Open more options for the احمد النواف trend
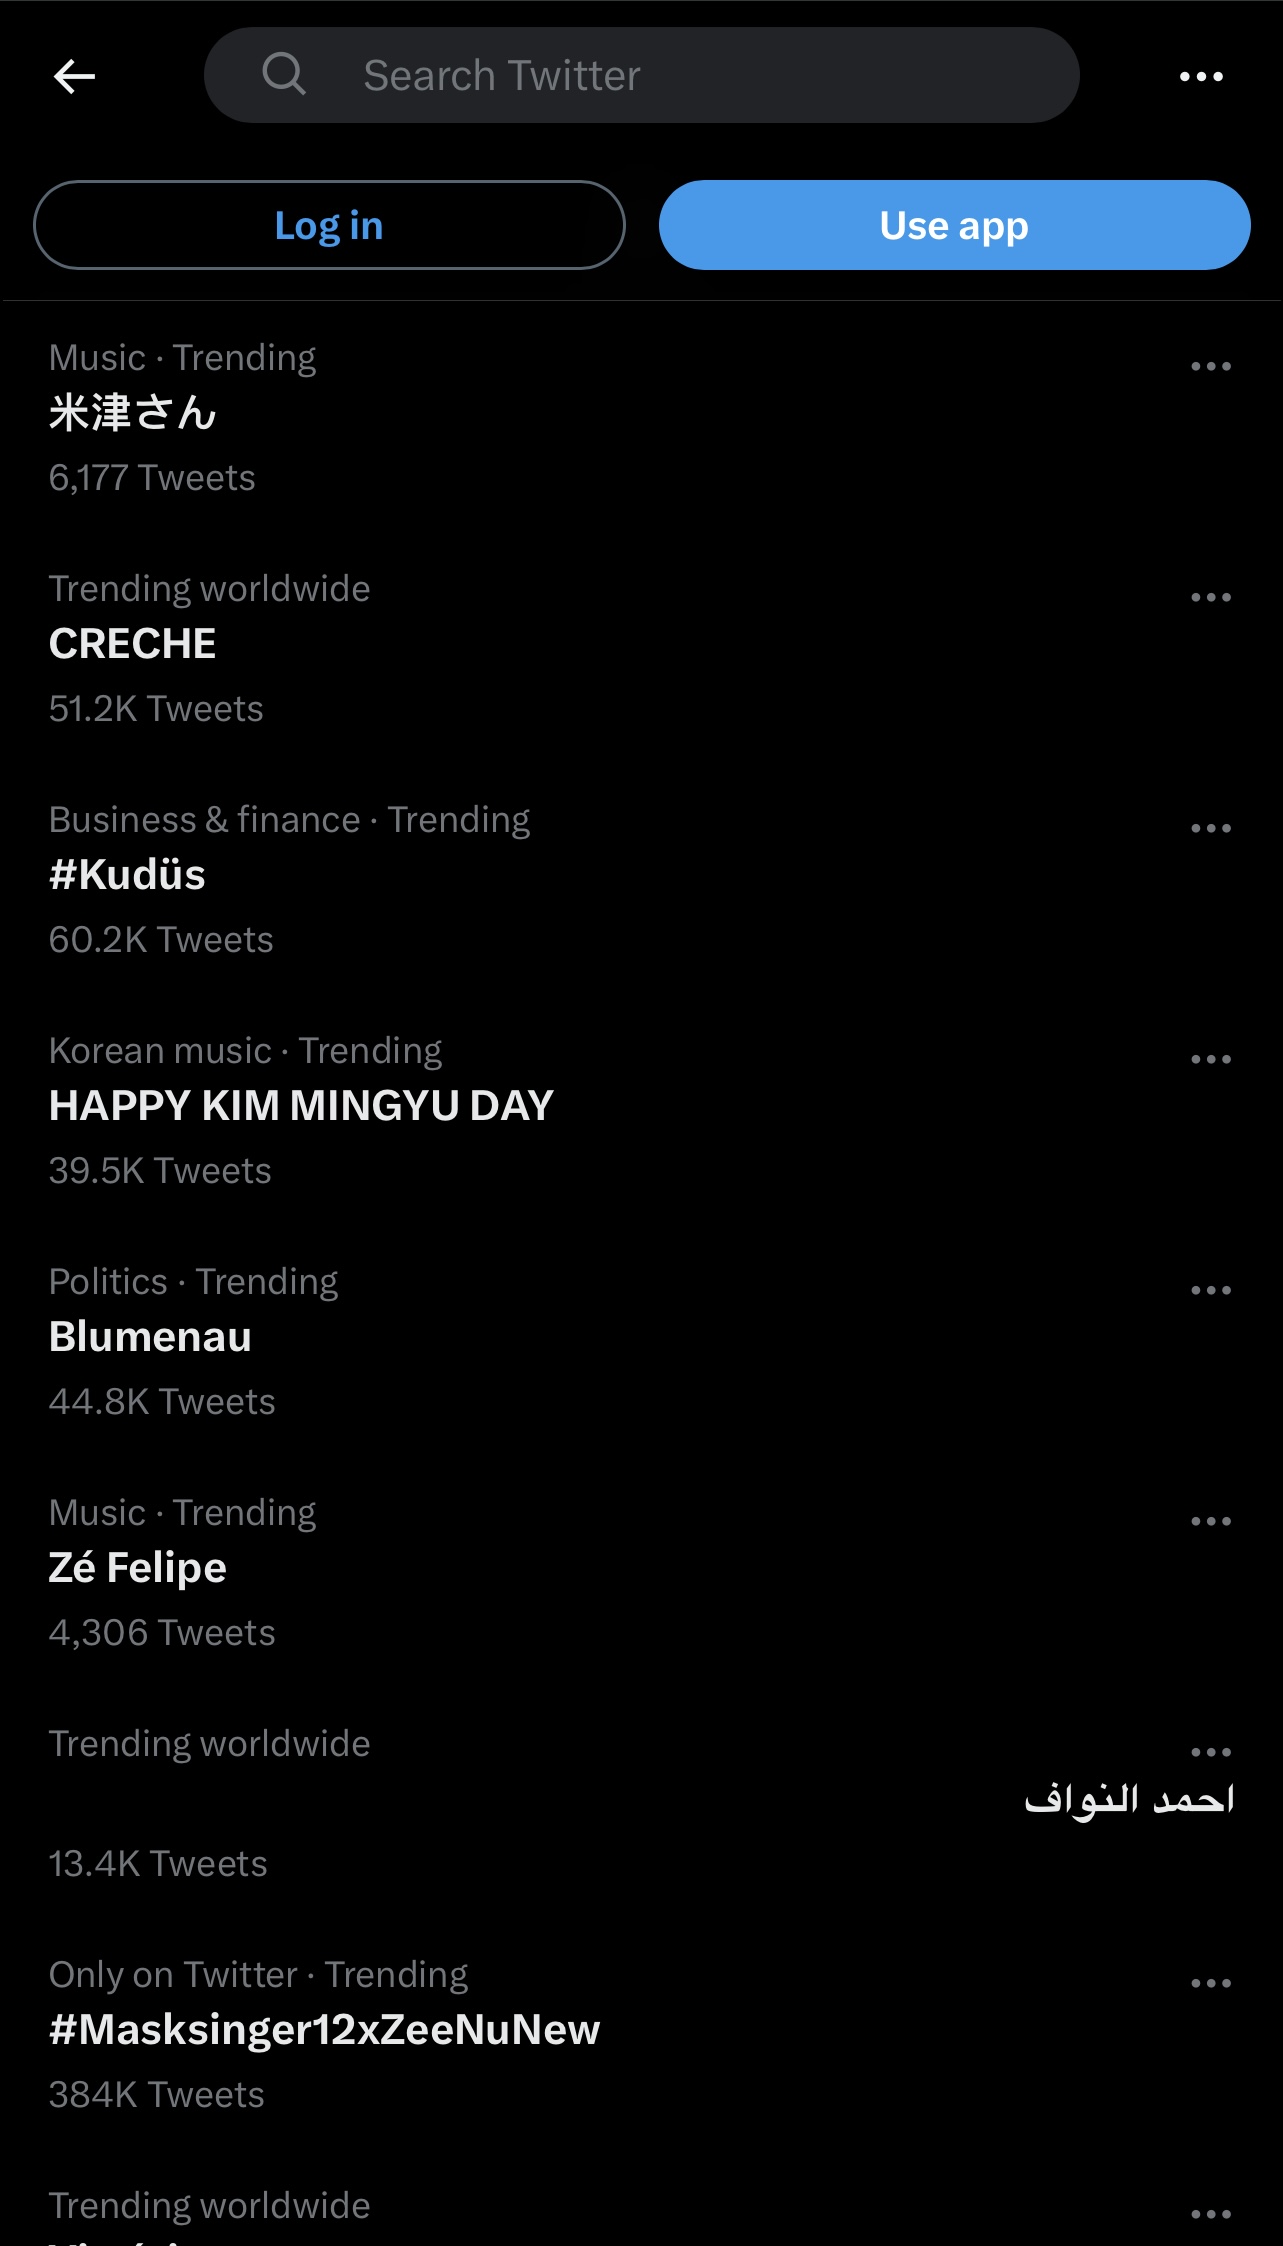The height and width of the screenshot is (2246, 1283). [1210, 1753]
